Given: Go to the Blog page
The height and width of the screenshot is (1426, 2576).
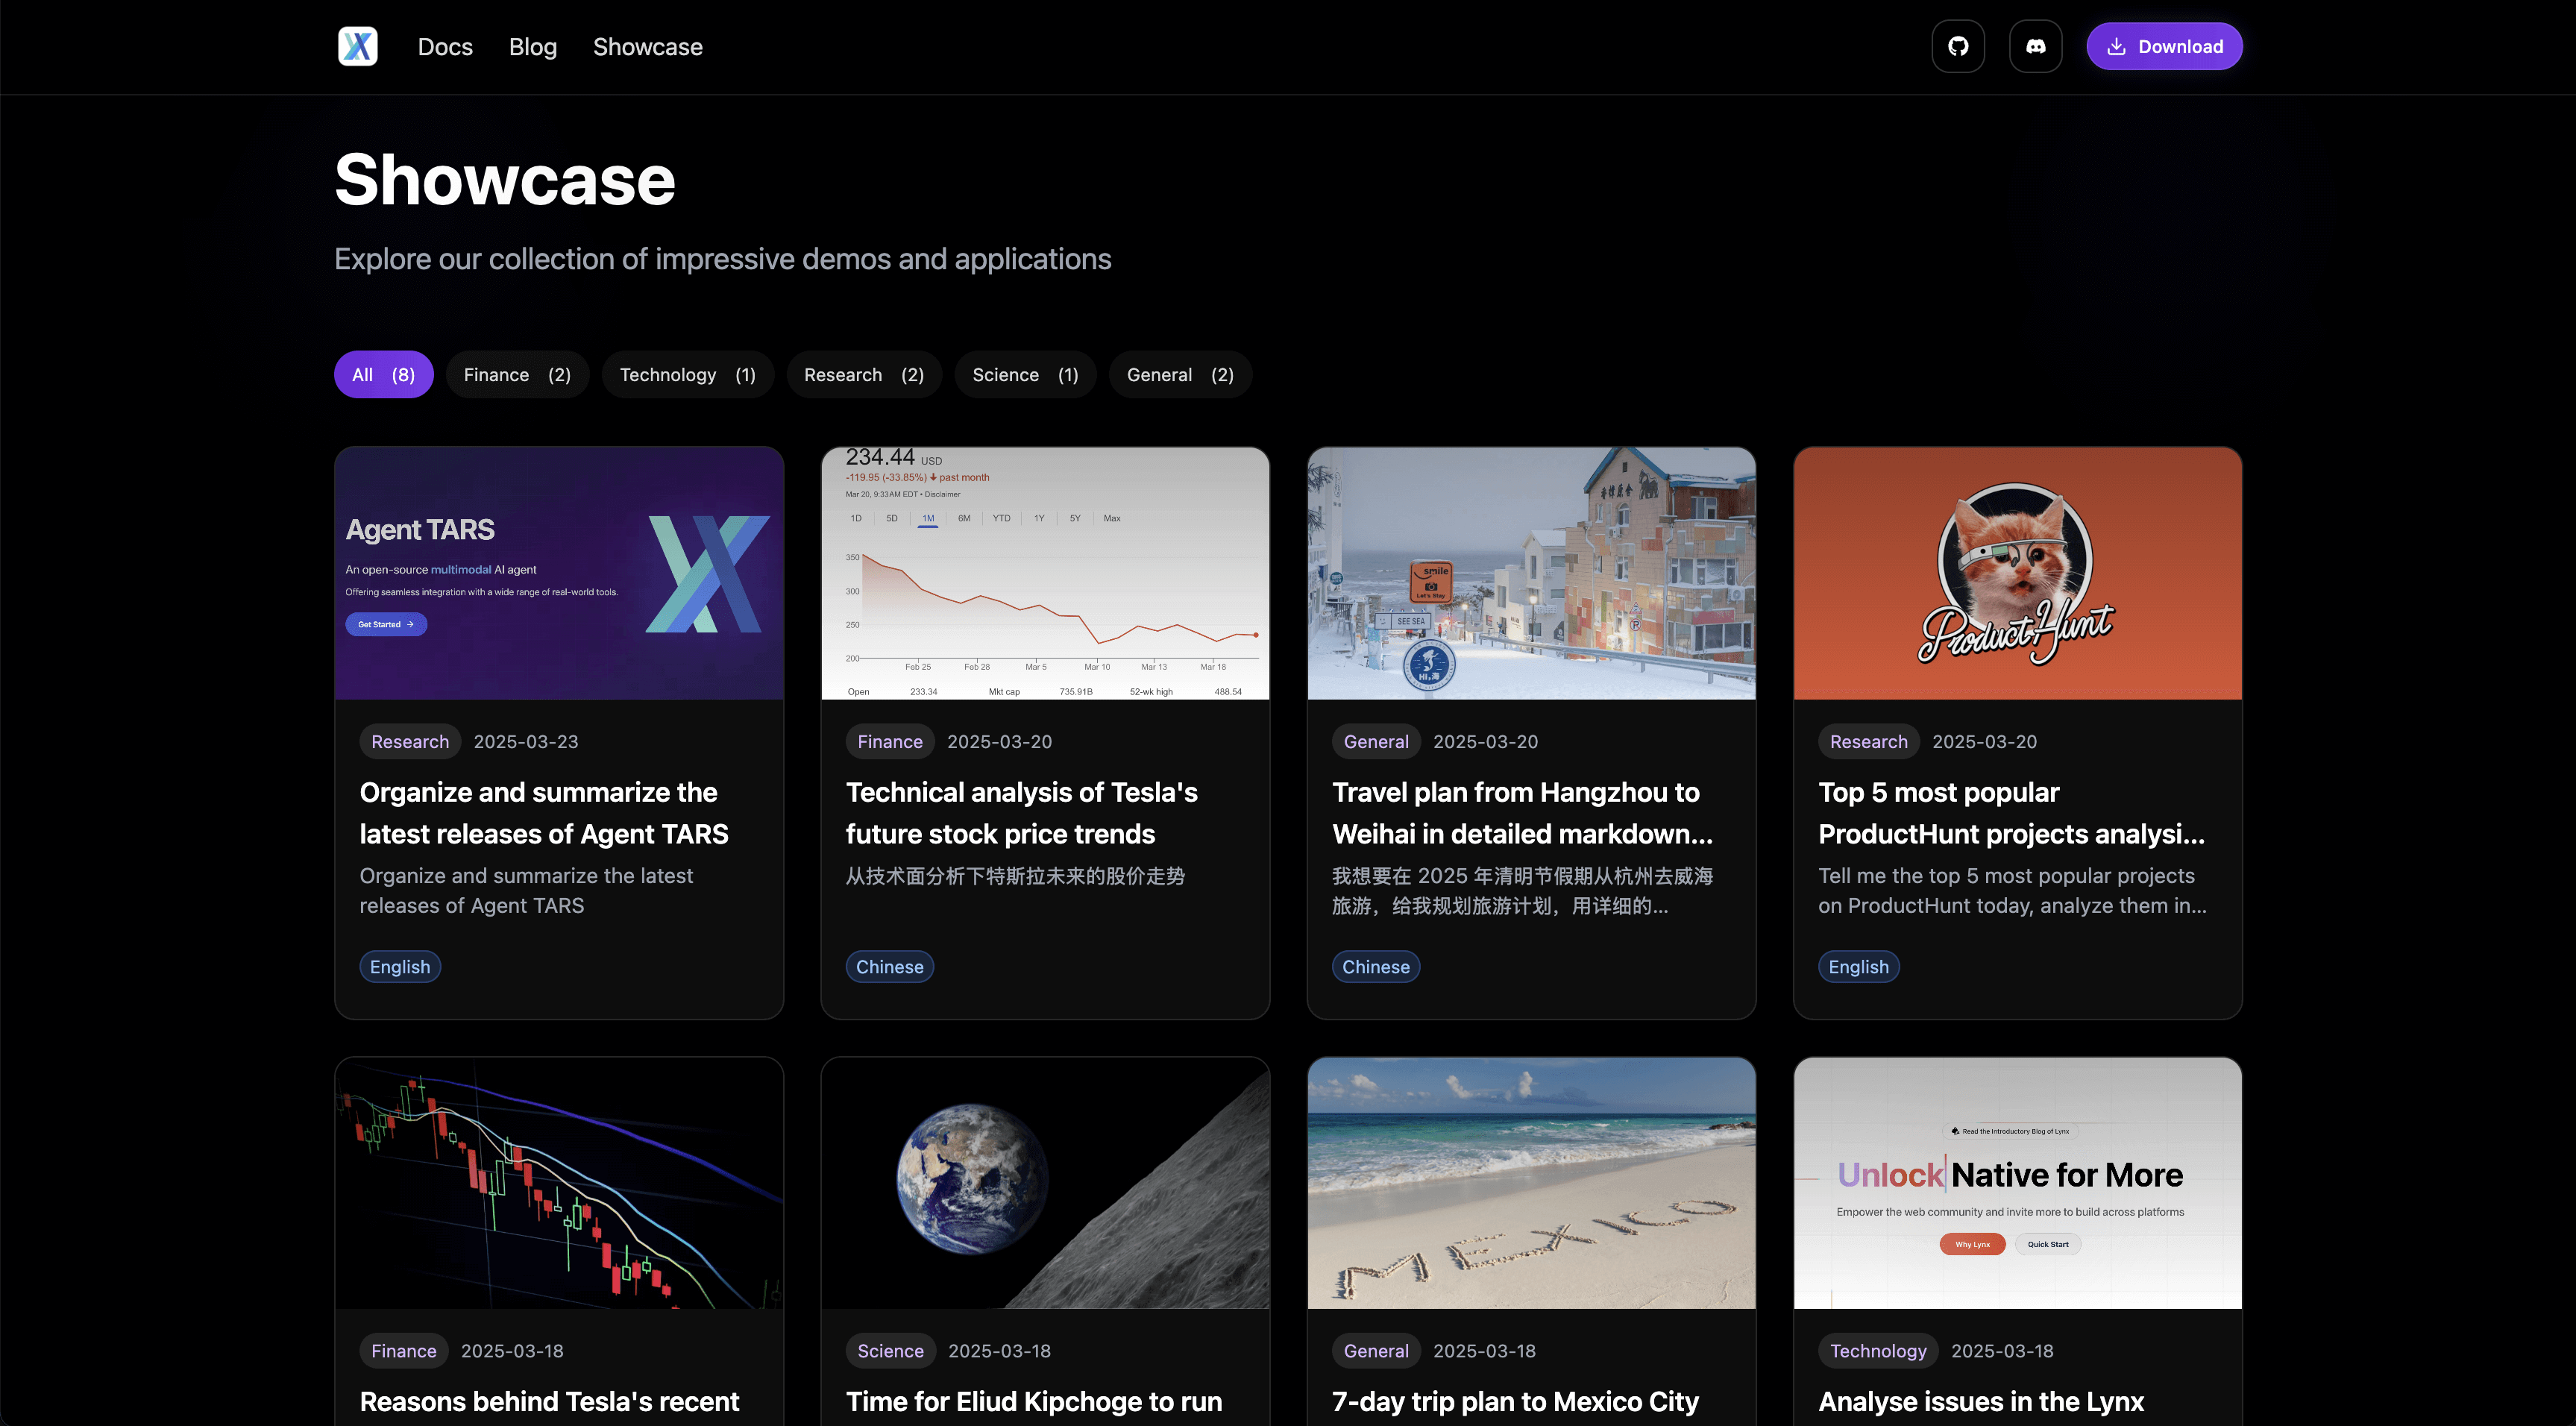Looking at the screenshot, I should click(532, 47).
